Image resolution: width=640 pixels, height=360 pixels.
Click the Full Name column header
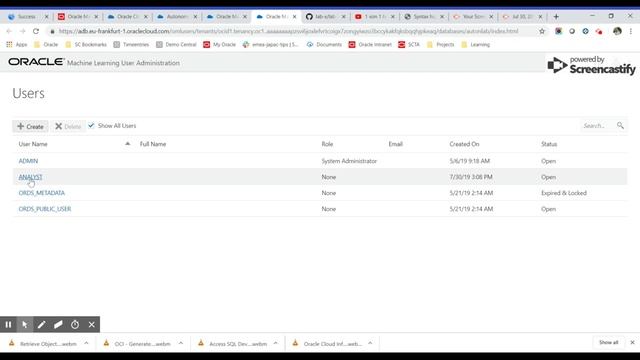[x=153, y=144]
